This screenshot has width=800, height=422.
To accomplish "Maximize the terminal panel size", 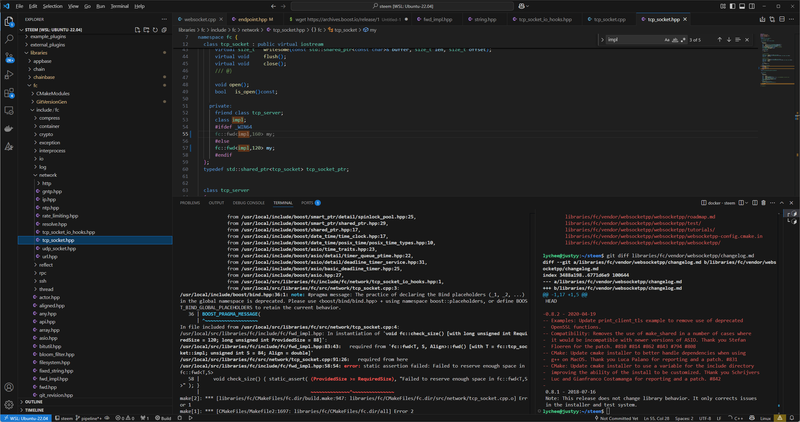I will pos(782,203).
